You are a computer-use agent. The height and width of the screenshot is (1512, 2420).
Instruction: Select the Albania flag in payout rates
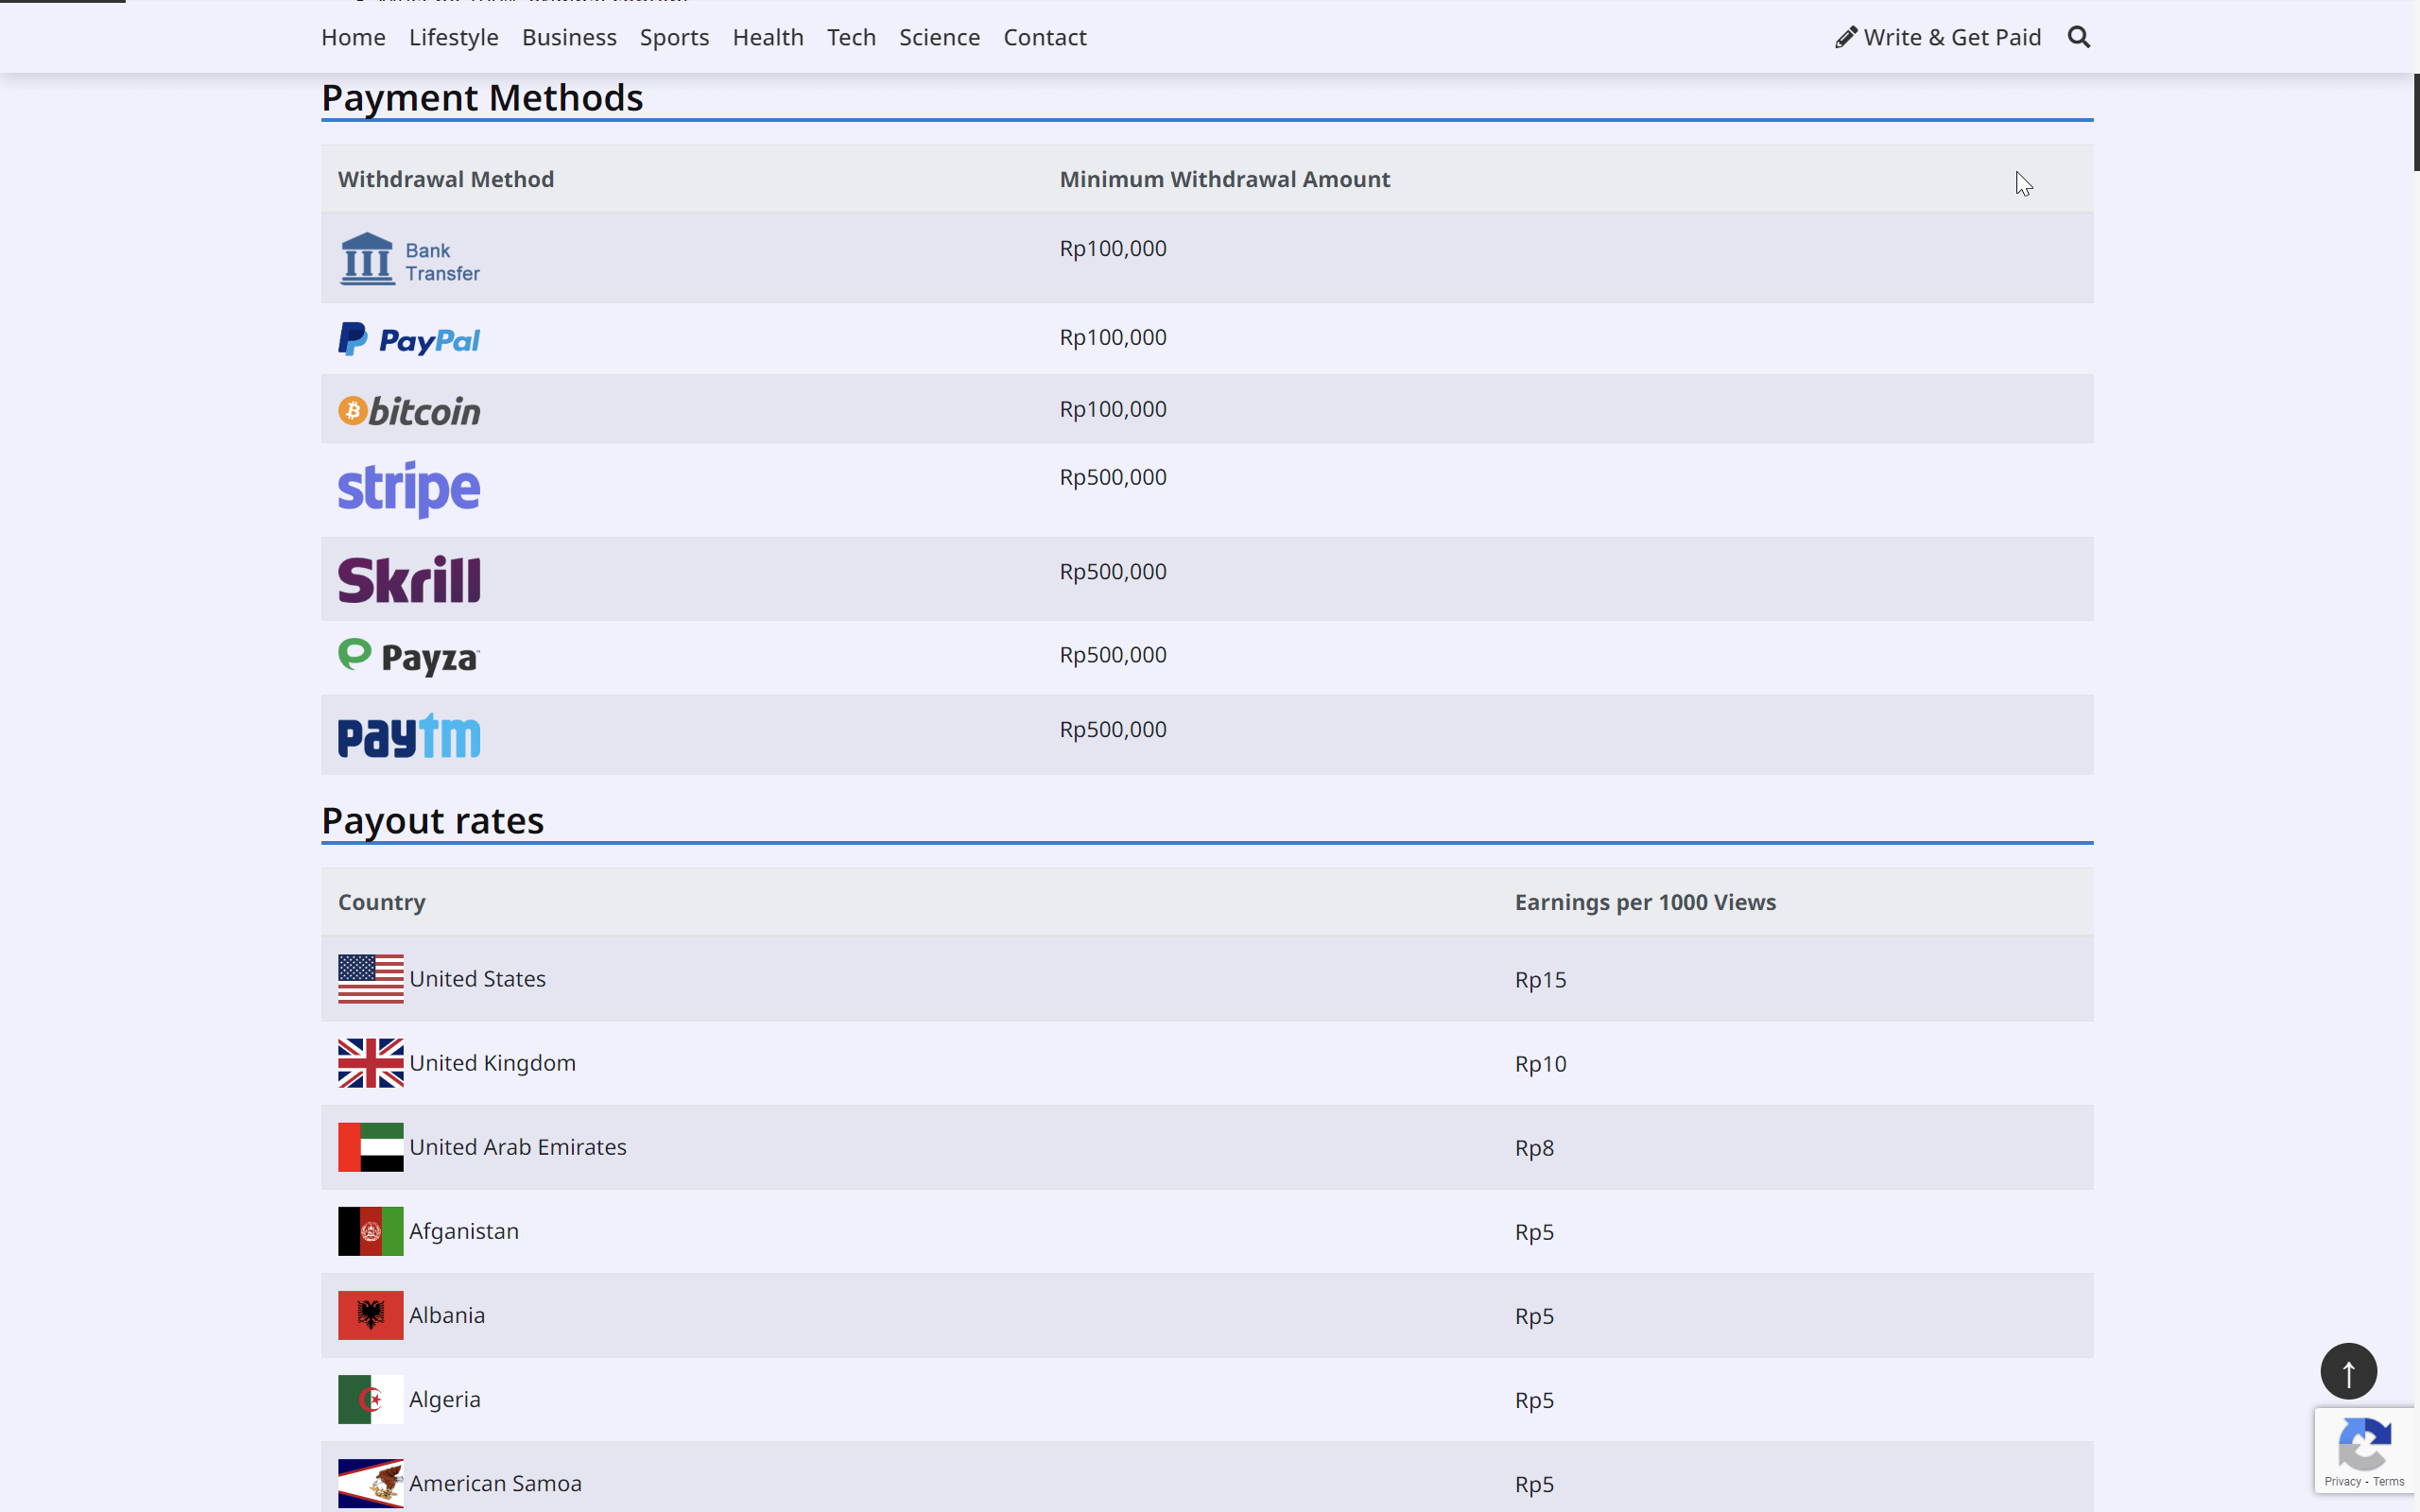(x=370, y=1315)
